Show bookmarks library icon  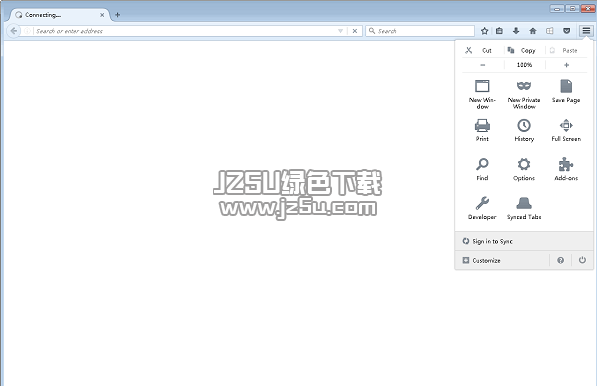click(x=499, y=31)
